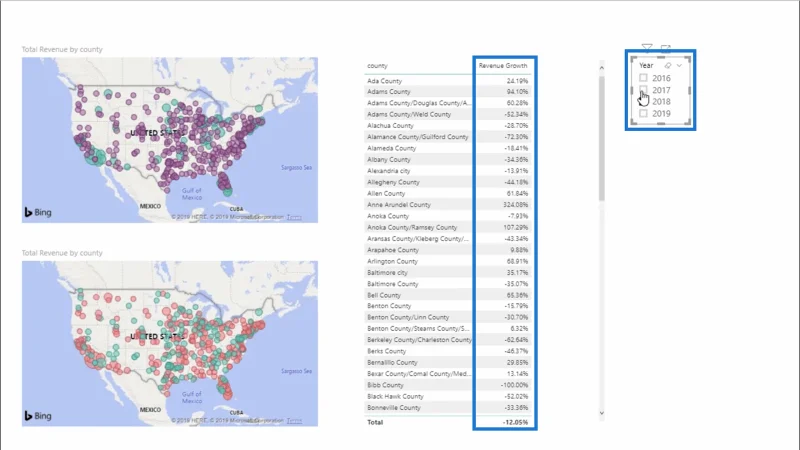Select the 2018 year label
Viewport: 800px width, 450px height.
[661, 102]
